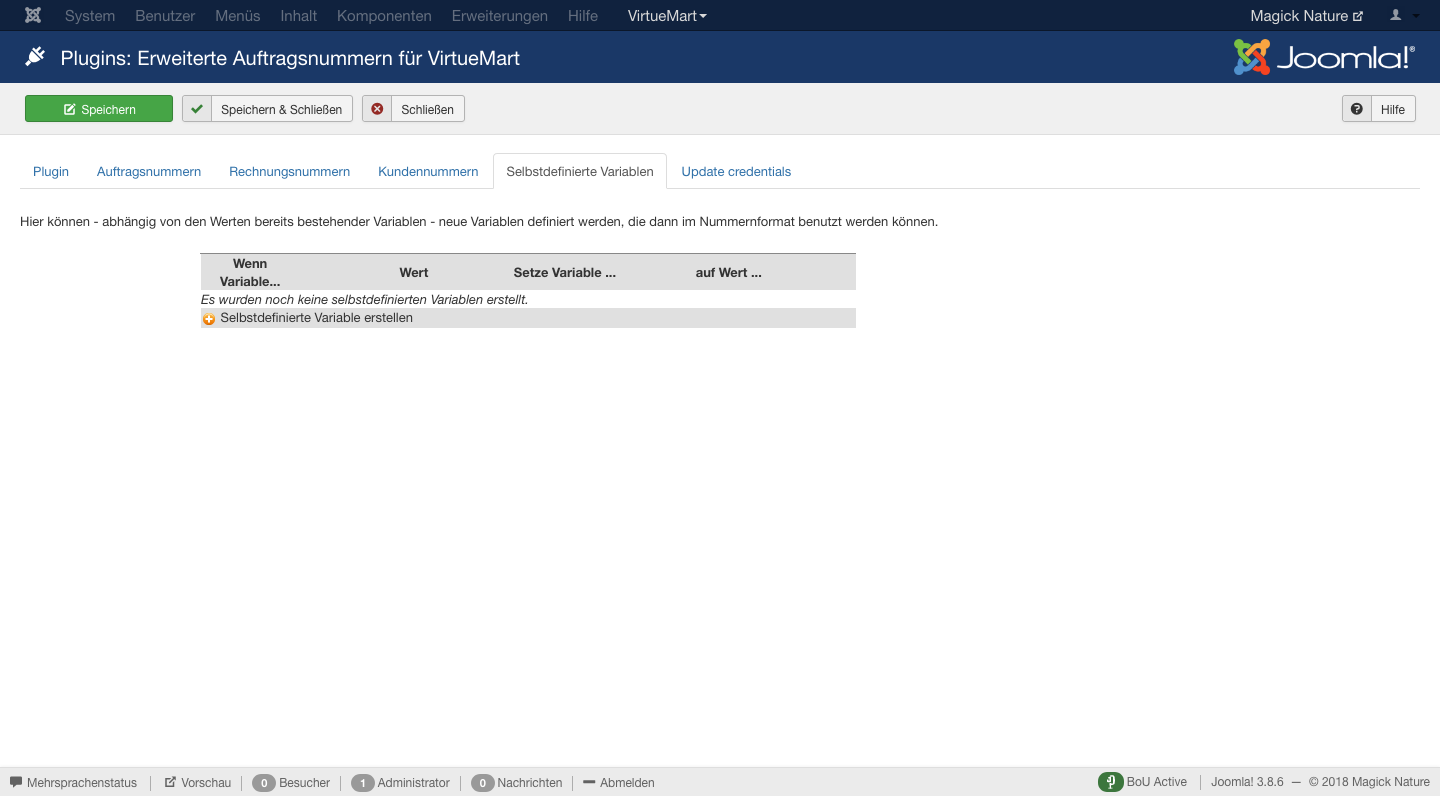The width and height of the screenshot is (1440, 796).
Task: Expand the VirtueMart dropdown menu
Action: click(667, 16)
